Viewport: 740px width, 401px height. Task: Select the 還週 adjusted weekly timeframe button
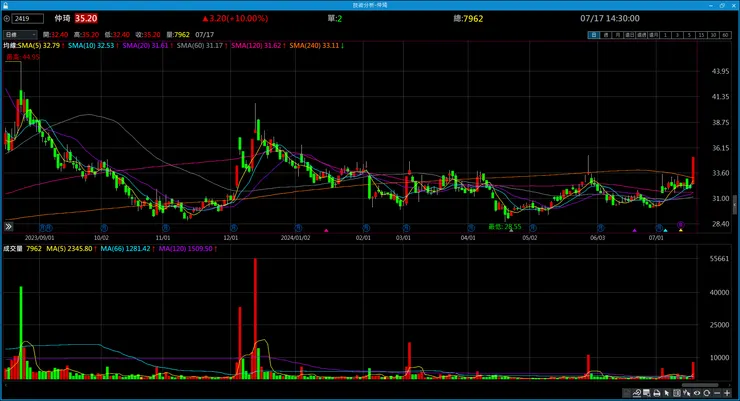click(x=641, y=35)
